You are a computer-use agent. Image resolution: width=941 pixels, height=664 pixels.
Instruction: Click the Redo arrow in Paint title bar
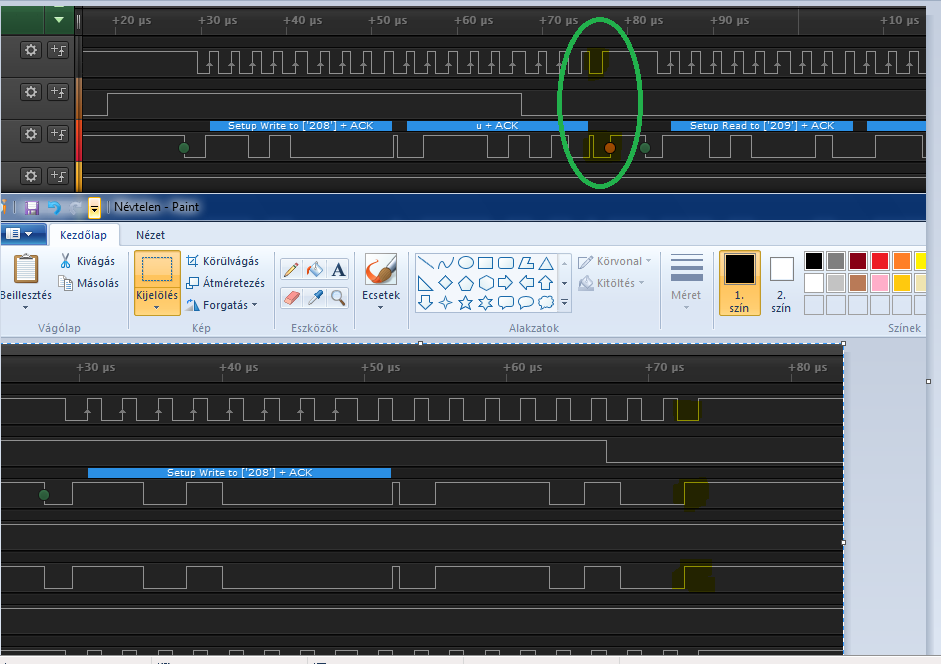coord(75,208)
